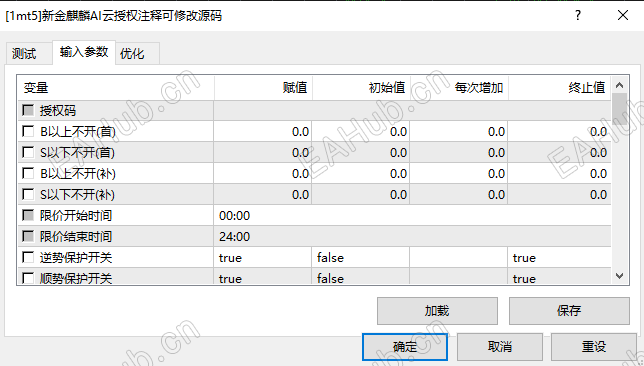The width and height of the screenshot is (644, 366).
Task: Select 初始值 cell of S以下不开(补)
Action: 361,194
